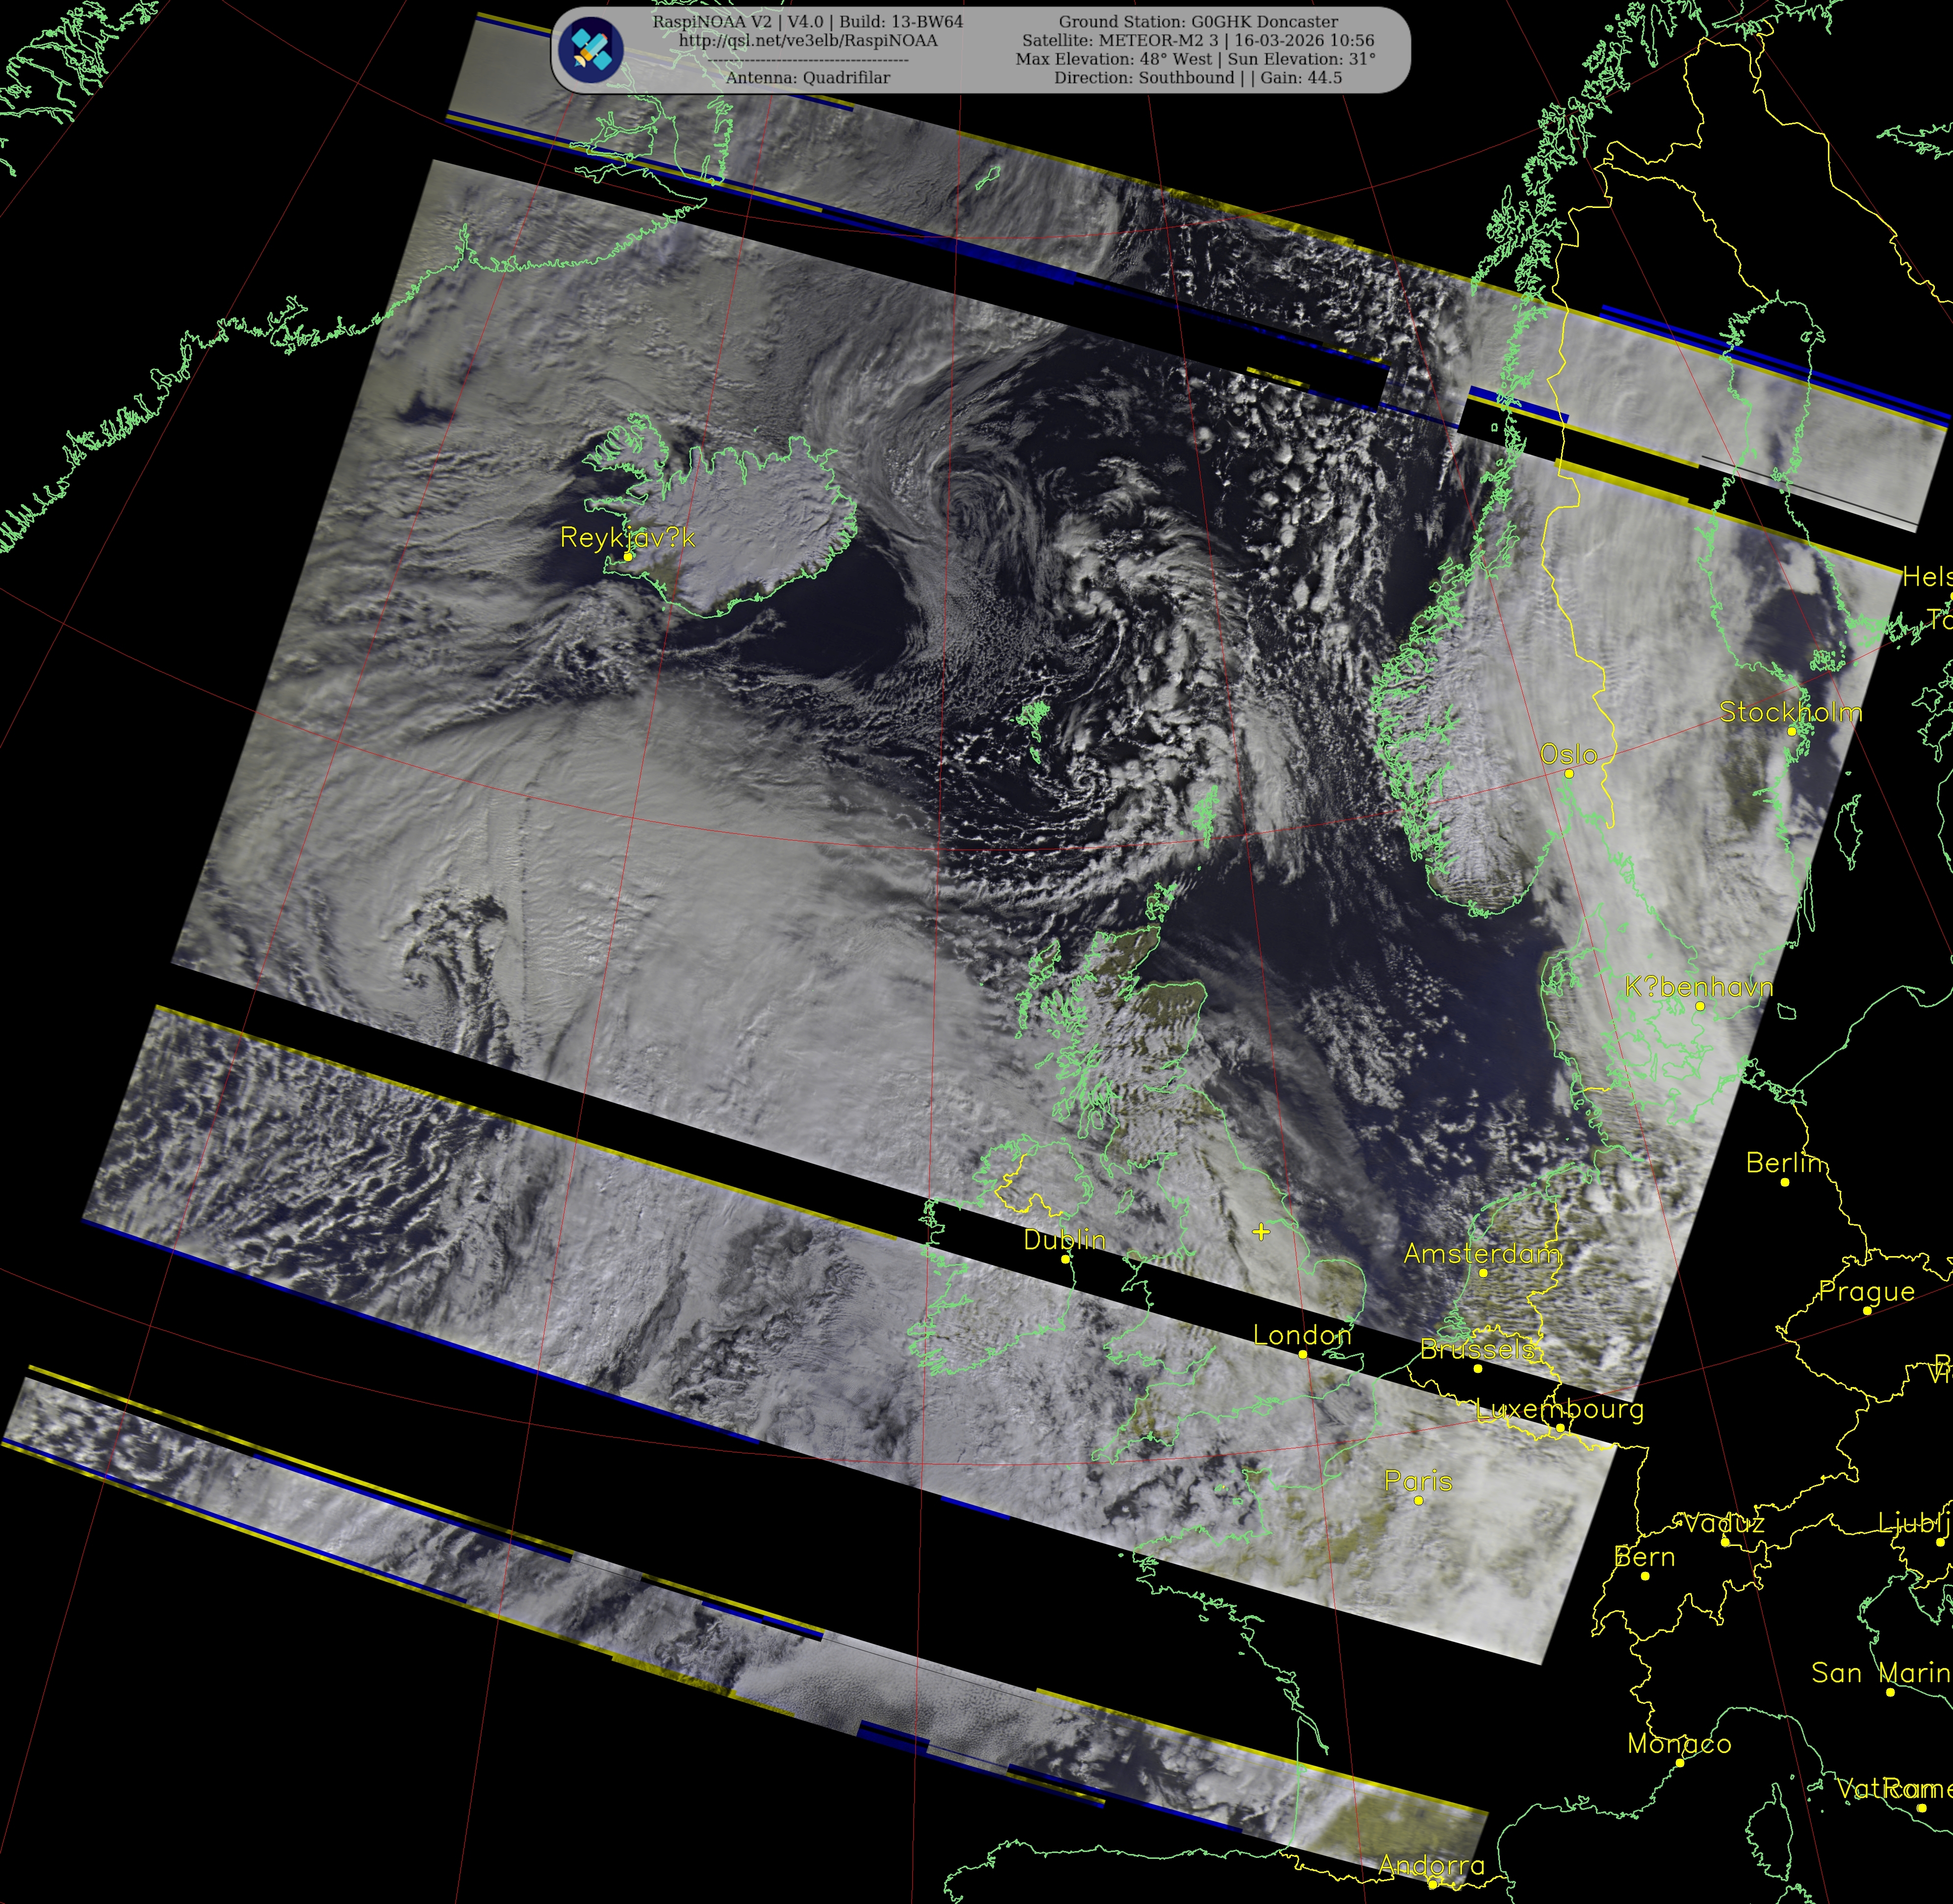Viewport: 1953px width, 1904px height.
Task: Click the Amsterdam city label
Action: tap(1481, 1254)
